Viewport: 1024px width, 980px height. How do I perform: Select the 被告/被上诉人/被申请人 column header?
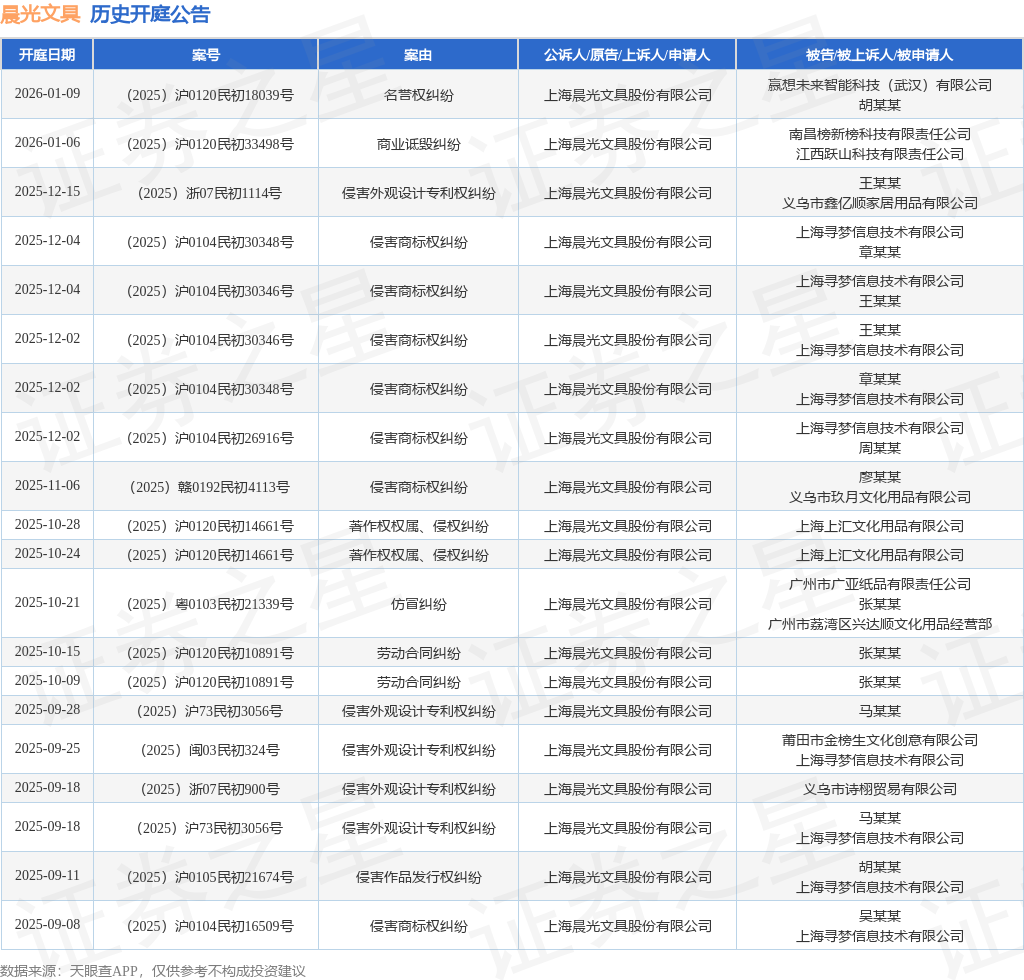(x=879, y=55)
